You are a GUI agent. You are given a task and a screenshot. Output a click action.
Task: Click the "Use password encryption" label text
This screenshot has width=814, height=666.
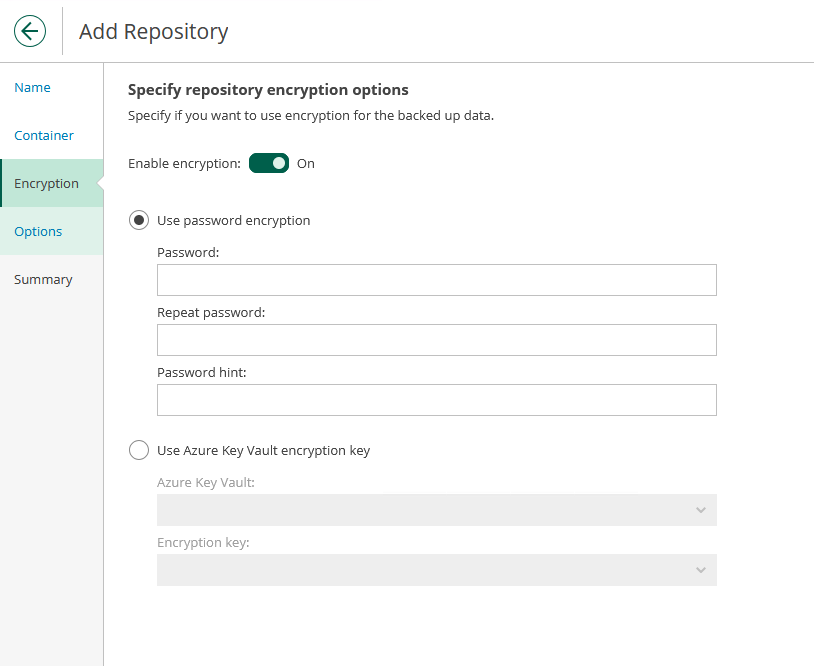233,220
